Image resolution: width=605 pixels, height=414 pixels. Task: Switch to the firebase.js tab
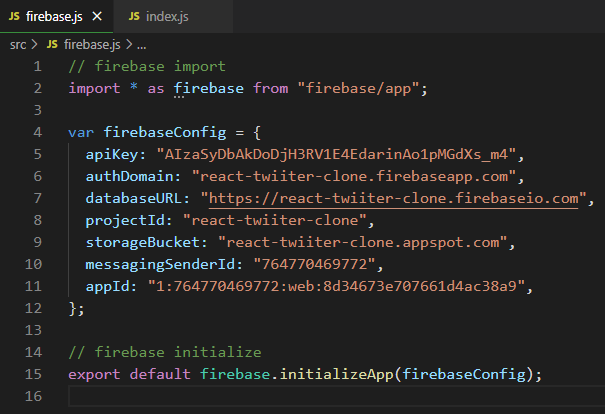point(56,16)
